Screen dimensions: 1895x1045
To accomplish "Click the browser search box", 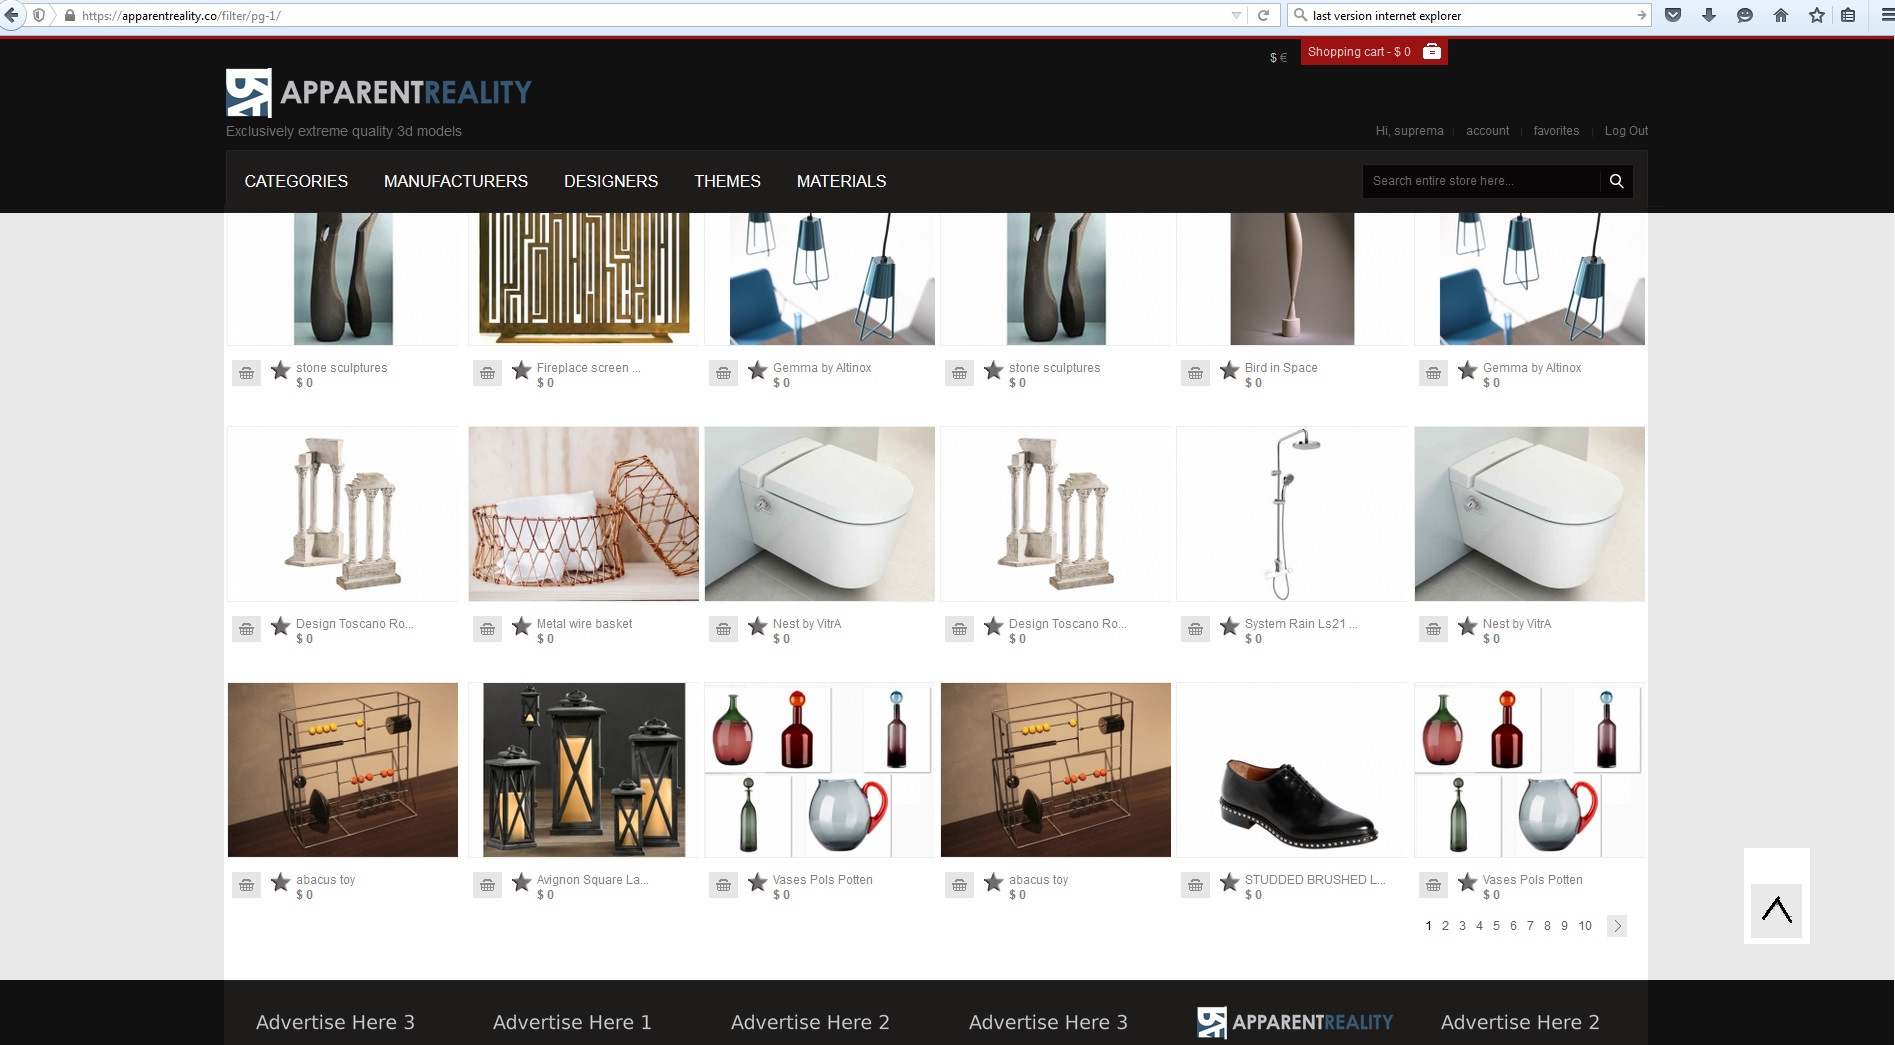I will [1470, 15].
